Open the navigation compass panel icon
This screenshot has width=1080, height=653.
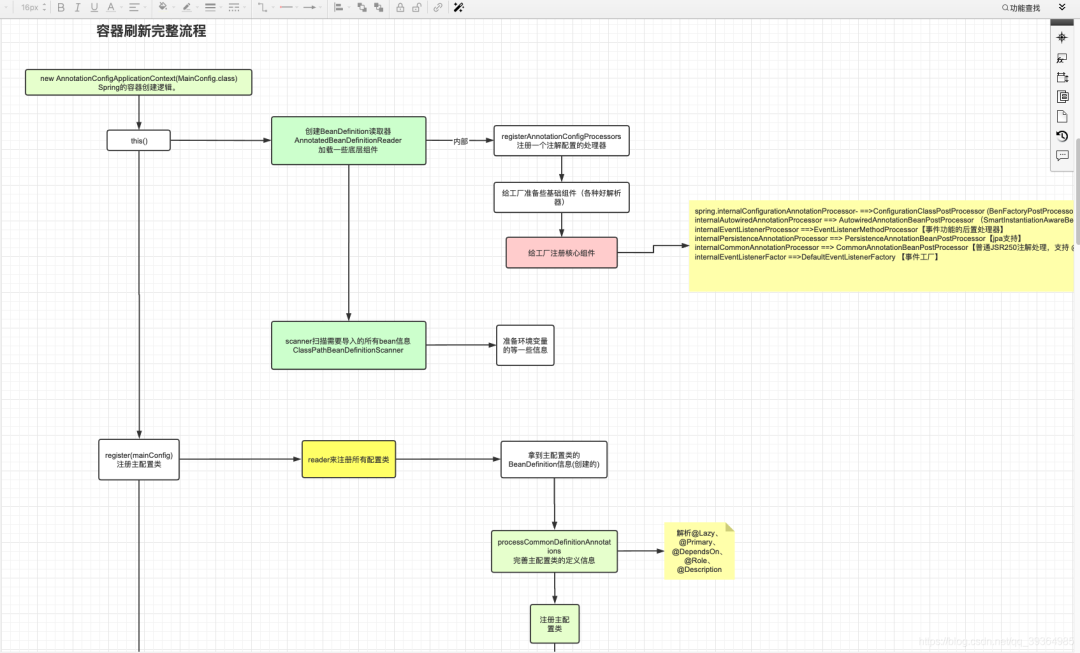coord(1061,38)
